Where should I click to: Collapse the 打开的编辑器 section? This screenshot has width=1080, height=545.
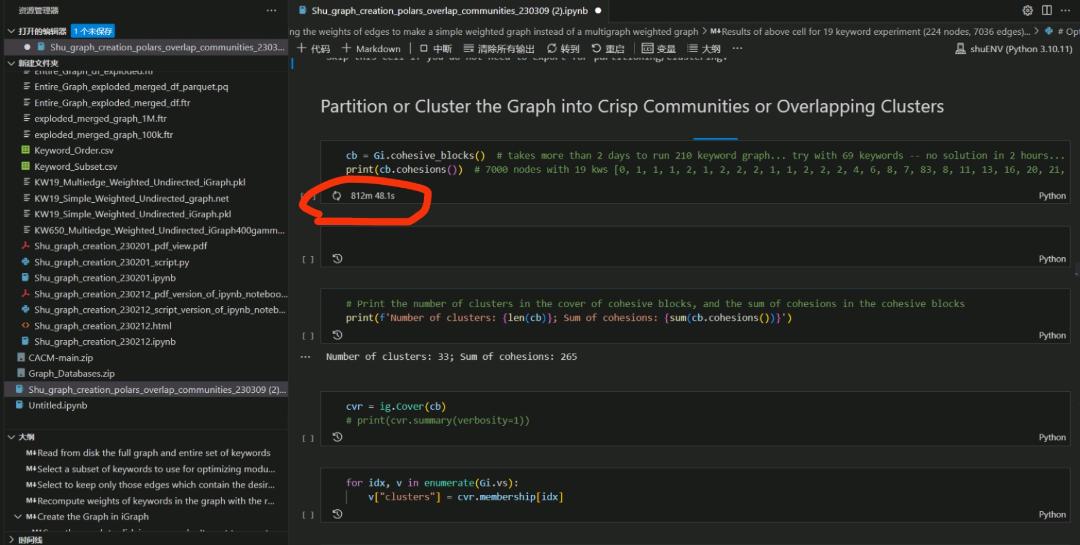(x=11, y=31)
